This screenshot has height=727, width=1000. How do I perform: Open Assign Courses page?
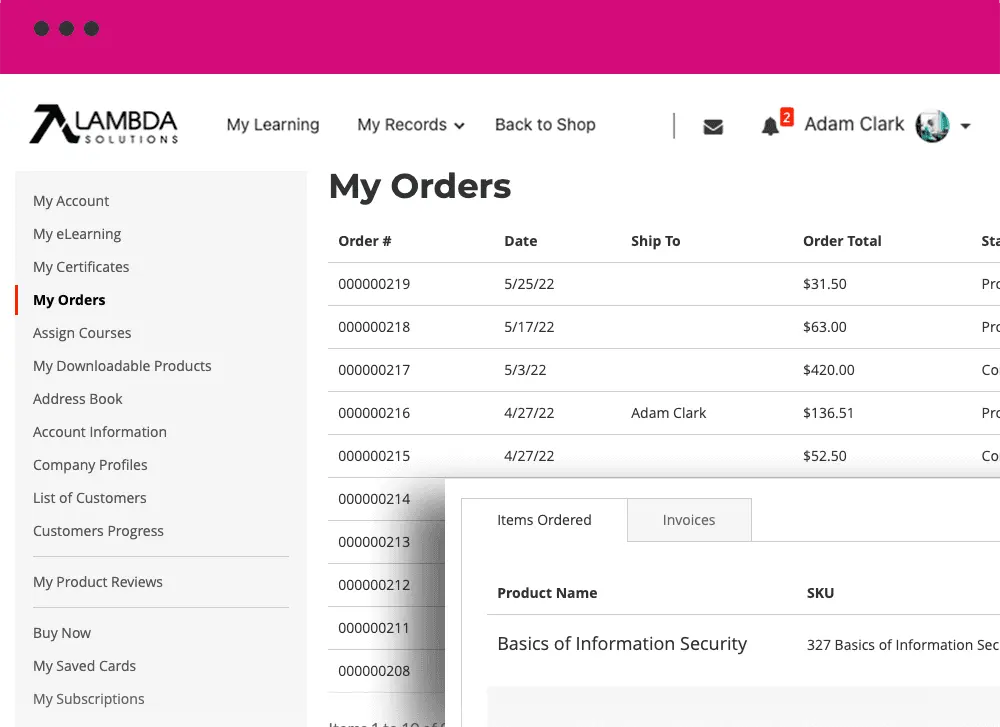click(x=82, y=333)
